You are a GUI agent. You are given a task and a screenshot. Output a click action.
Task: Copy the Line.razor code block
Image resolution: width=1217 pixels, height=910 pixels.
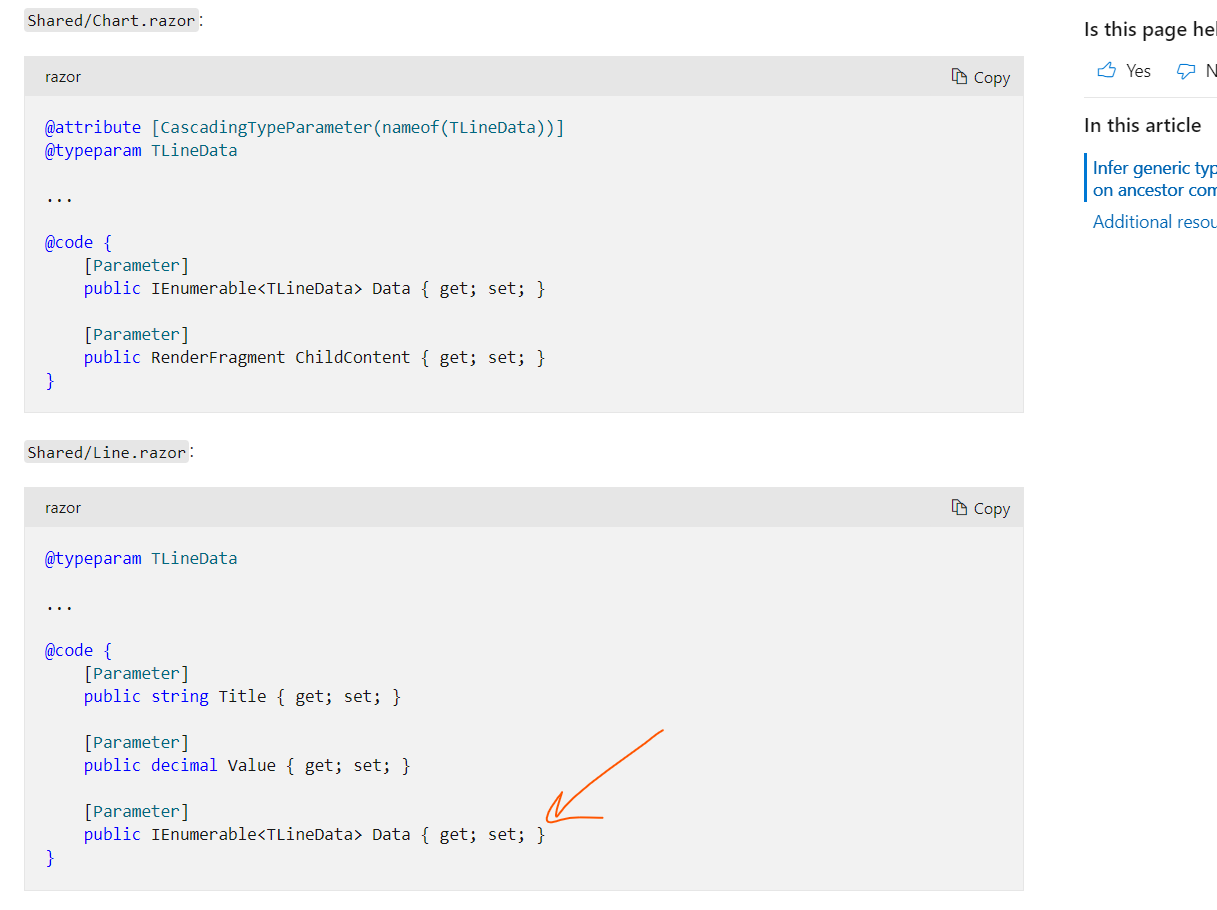pyautogui.click(x=980, y=508)
